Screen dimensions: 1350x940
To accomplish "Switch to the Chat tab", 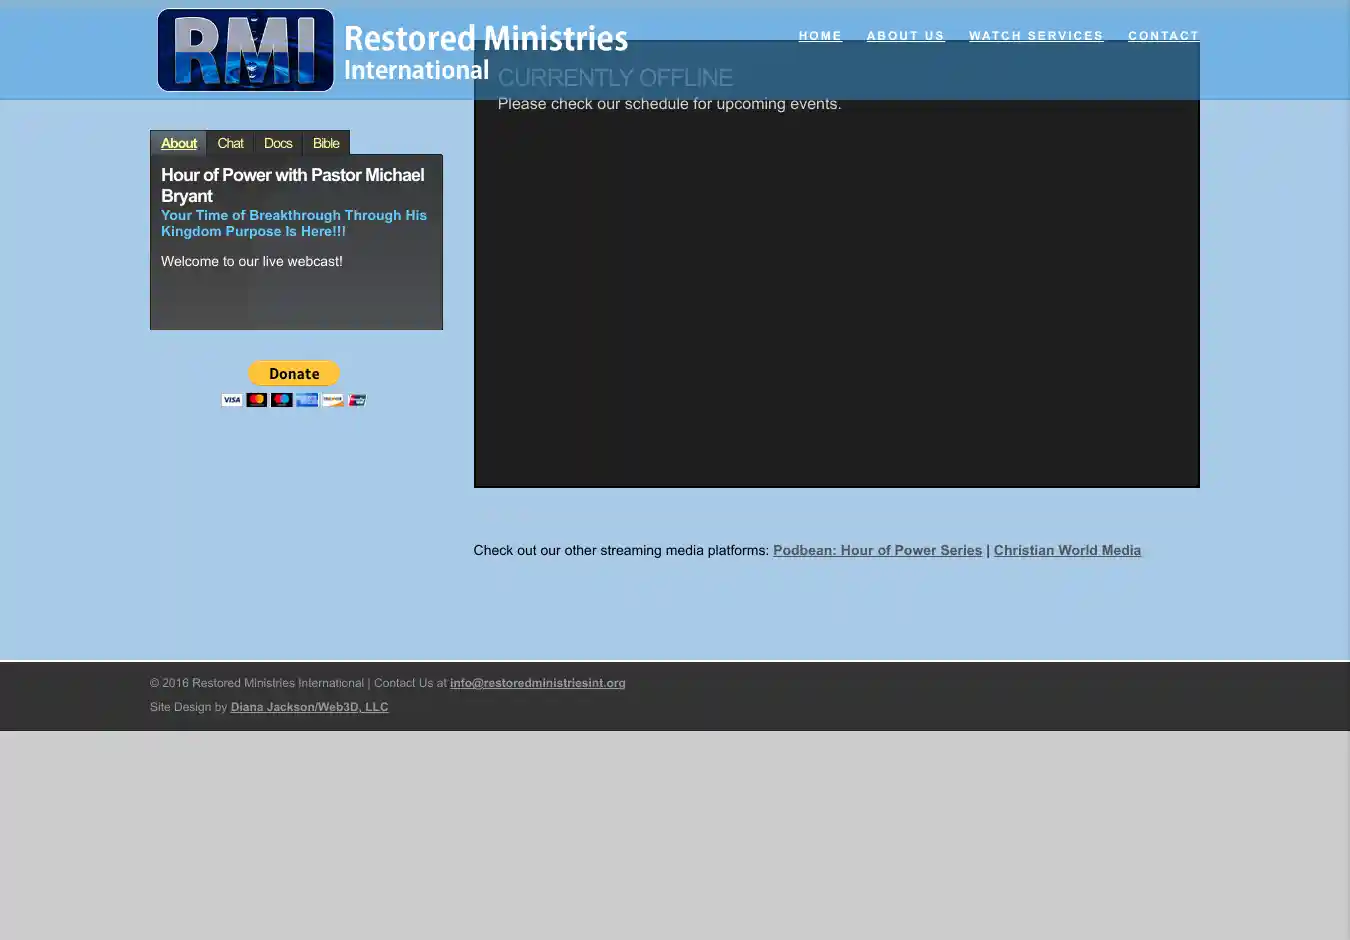I will point(230,143).
